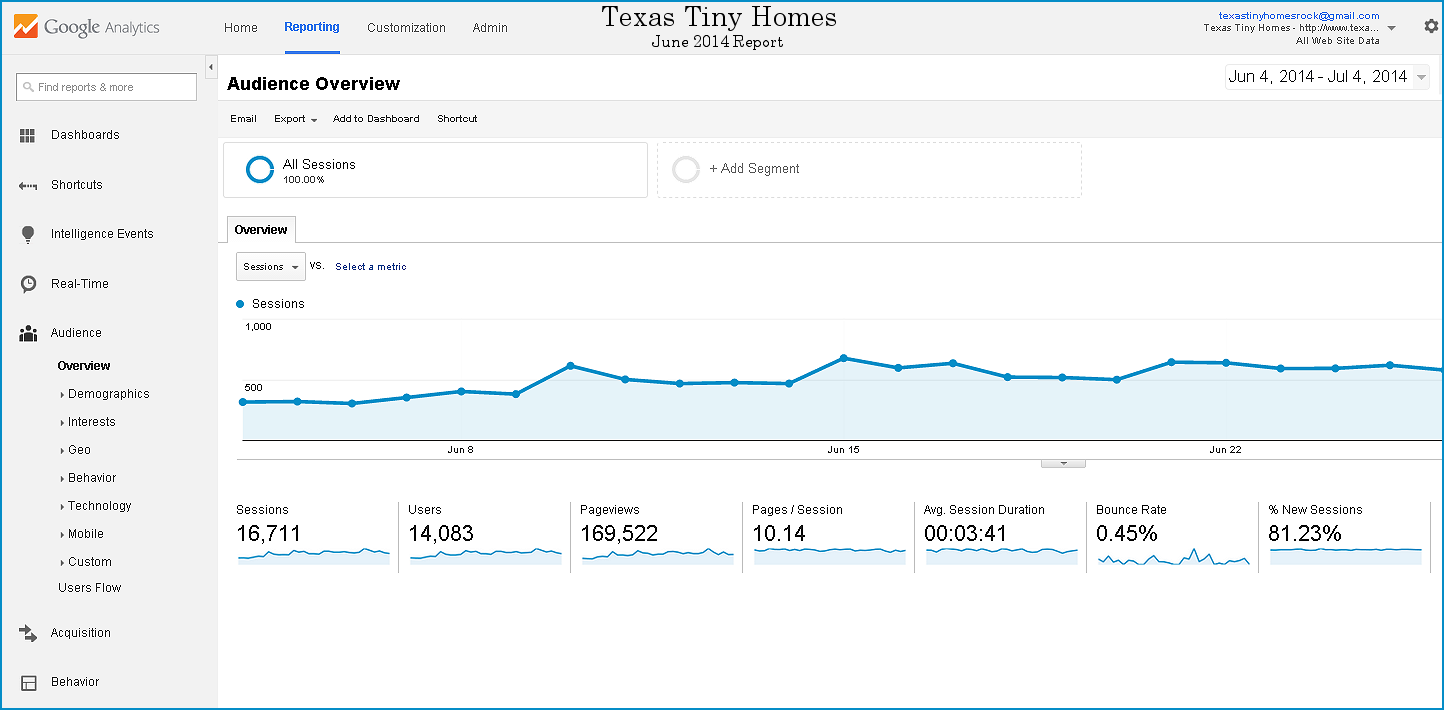The height and width of the screenshot is (710, 1444).
Task: Open the Export dropdown
Action: coord(295,119)
